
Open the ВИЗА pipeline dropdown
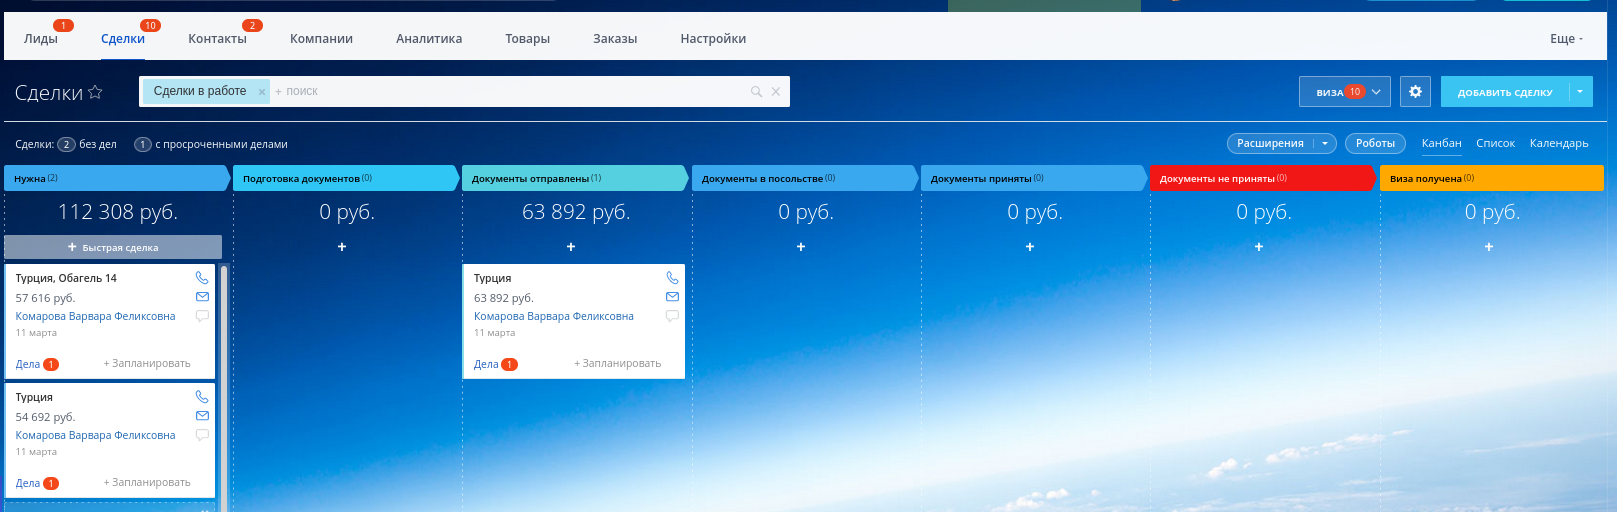point(1345,91)
